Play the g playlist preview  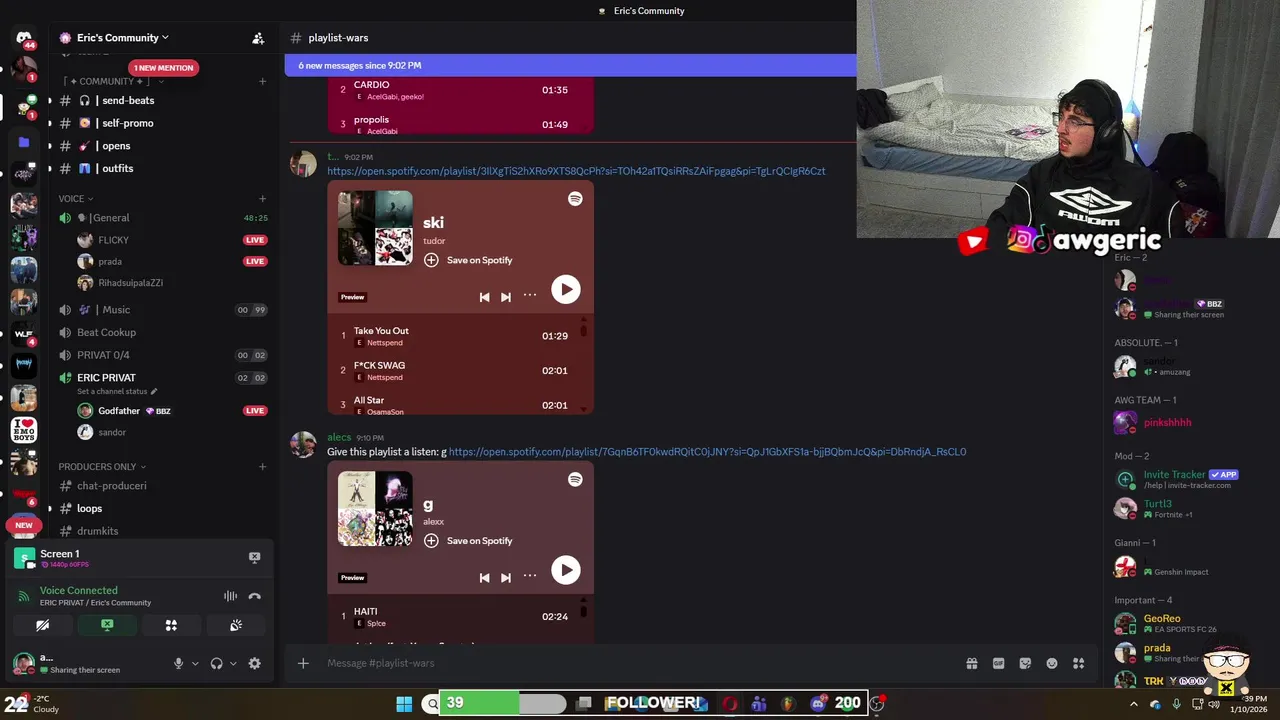coord(565,570)
